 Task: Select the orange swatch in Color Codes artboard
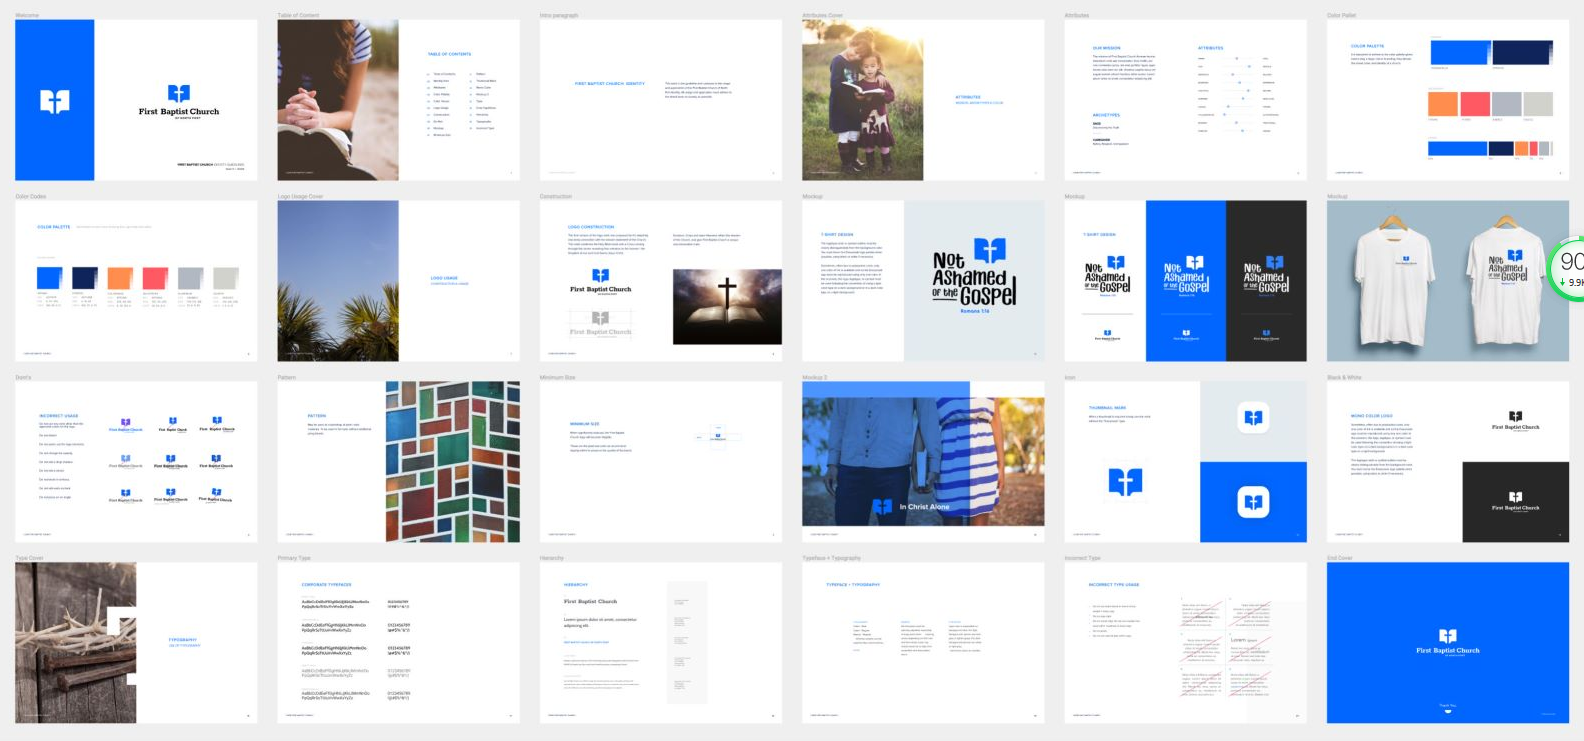click(120, 278)
